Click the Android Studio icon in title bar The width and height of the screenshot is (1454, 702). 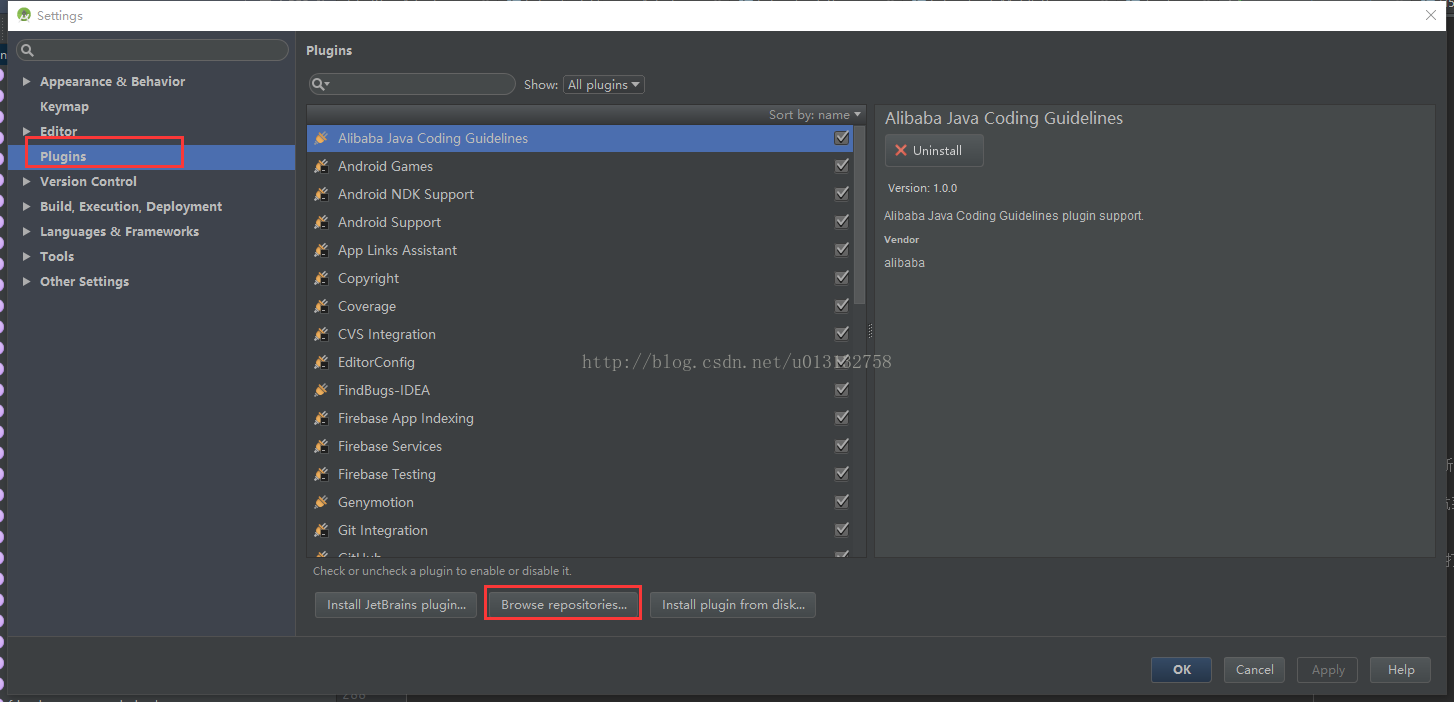[x=24, y=15]
